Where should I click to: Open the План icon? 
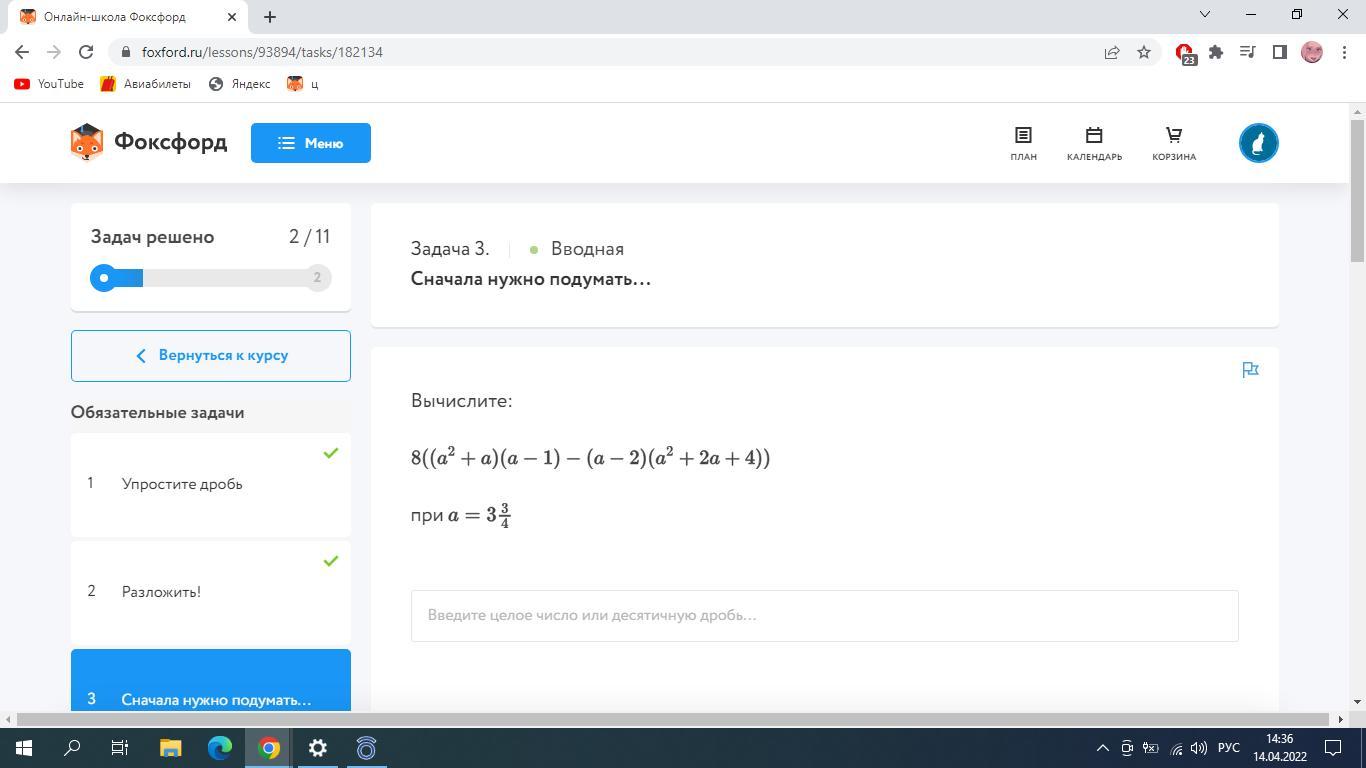[1023, 143]
